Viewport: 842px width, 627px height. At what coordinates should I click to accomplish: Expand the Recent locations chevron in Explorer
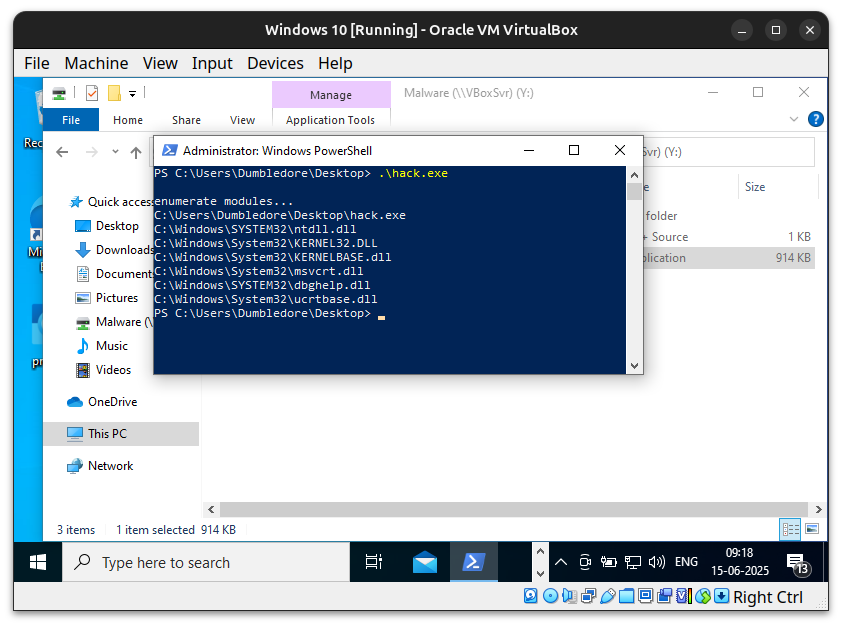115,152
